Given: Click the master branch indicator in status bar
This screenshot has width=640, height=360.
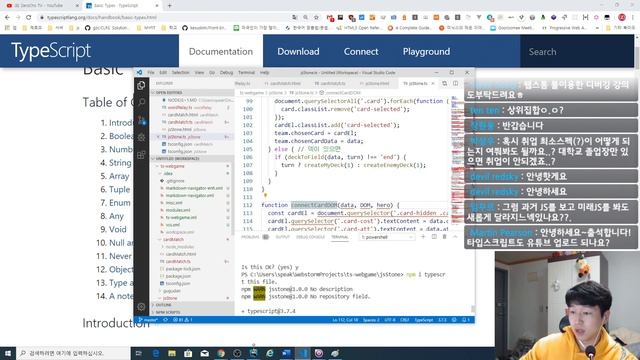Looking at the screenshot, I should click(x=148, y=320).
